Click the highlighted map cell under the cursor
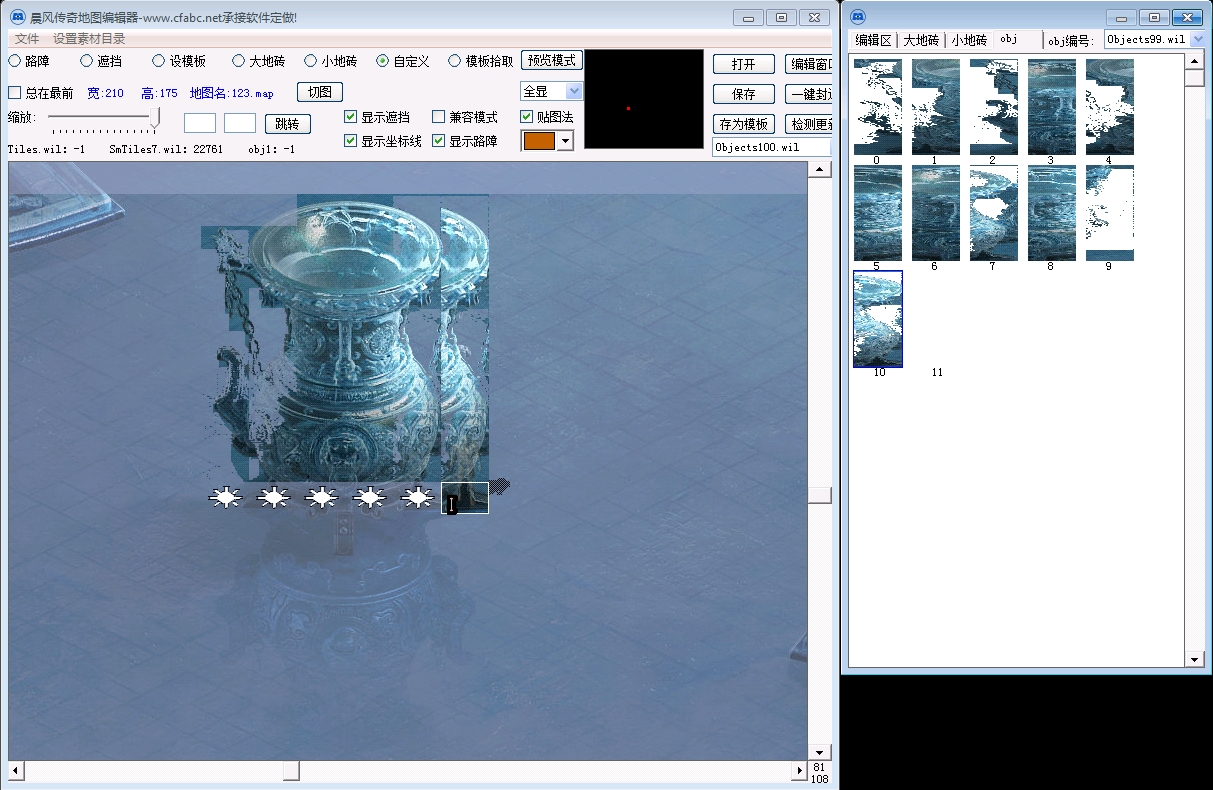Image resolution: width=1213 pixels, height=790 pixels. (465, 498)
